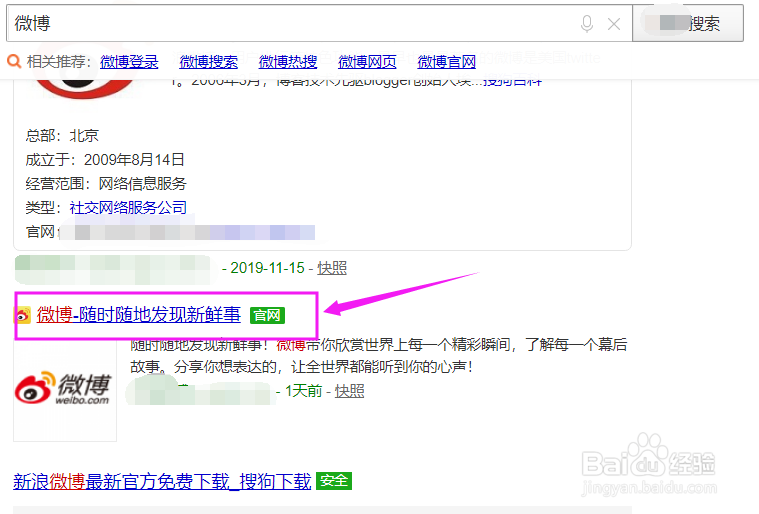Open 快照 next to 2019-11-15

click(332, 268)
